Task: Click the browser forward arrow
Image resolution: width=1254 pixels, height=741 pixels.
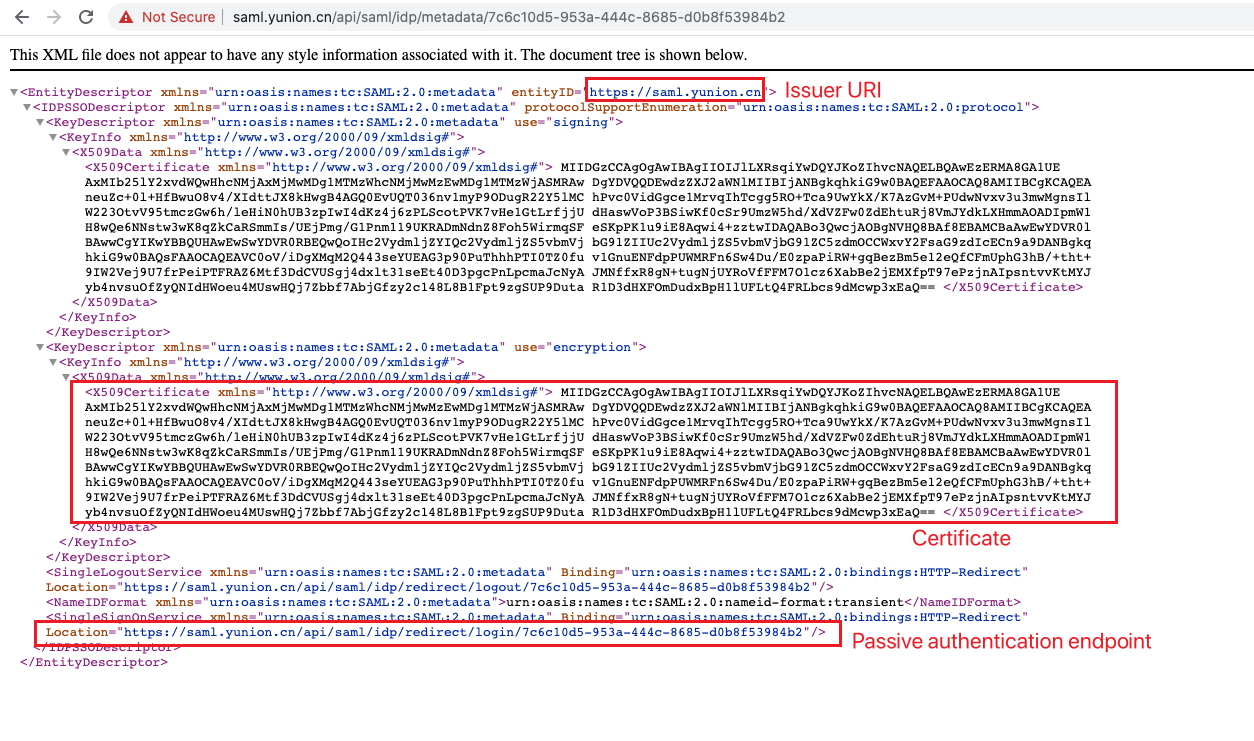Action: click(53, 17)
